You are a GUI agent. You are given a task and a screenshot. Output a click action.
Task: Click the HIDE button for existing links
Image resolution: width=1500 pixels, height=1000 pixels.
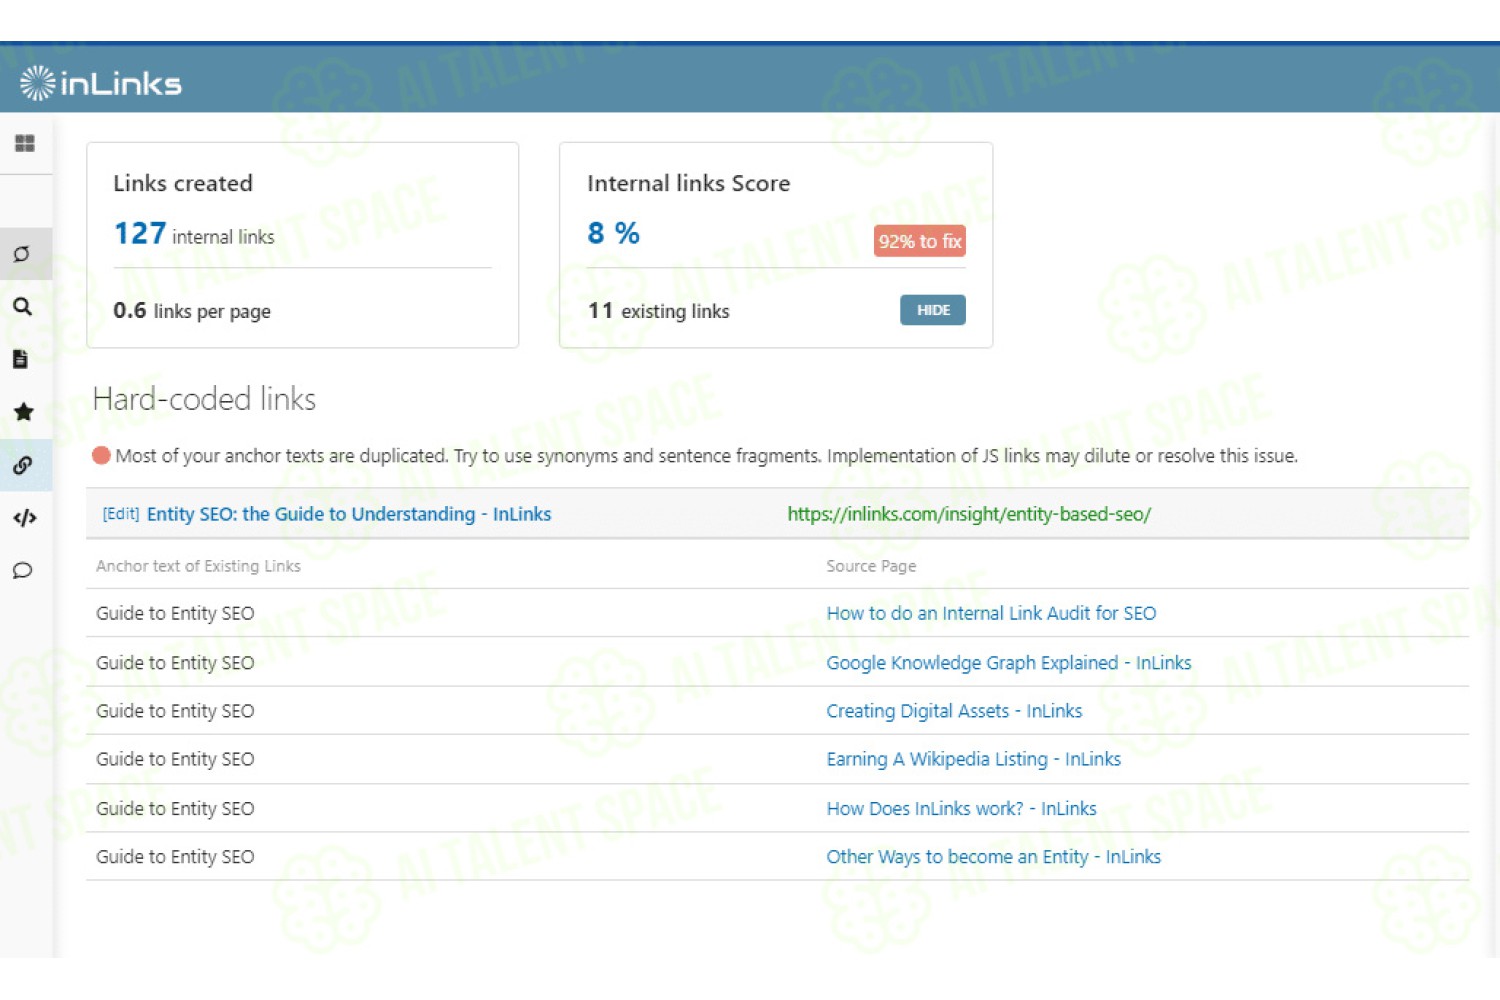[933, 310]
